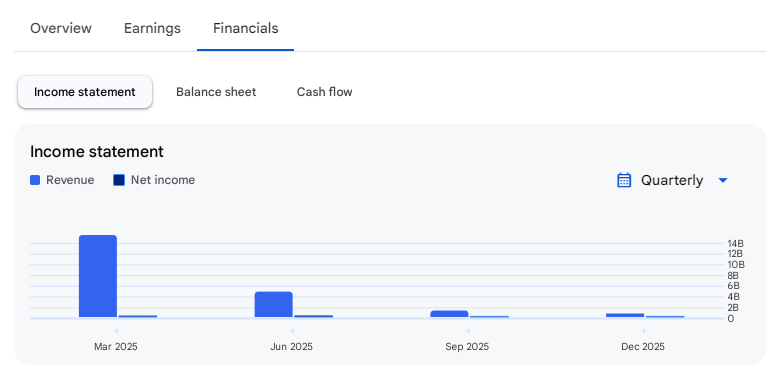Click the 2B y-axis value
The image size is (782, 374).
tap(734, 307)
